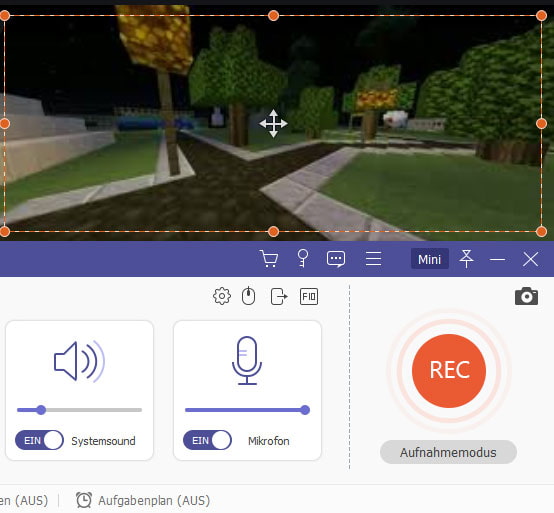Open the feedback chat bubble icon
554x513 pixels.
point(336,259)
